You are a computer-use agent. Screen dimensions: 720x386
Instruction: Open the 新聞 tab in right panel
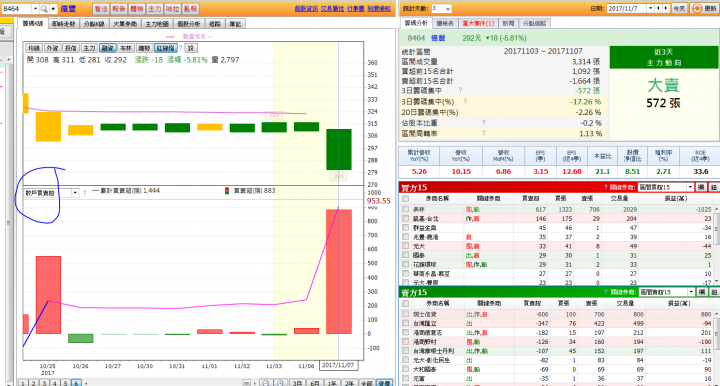pos(508,23)
